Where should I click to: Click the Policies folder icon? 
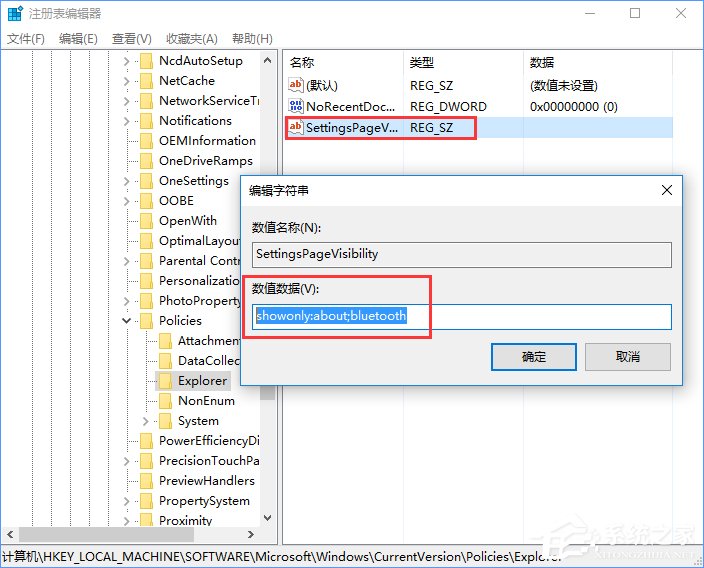pyautogui.click(x=146, y=321)
